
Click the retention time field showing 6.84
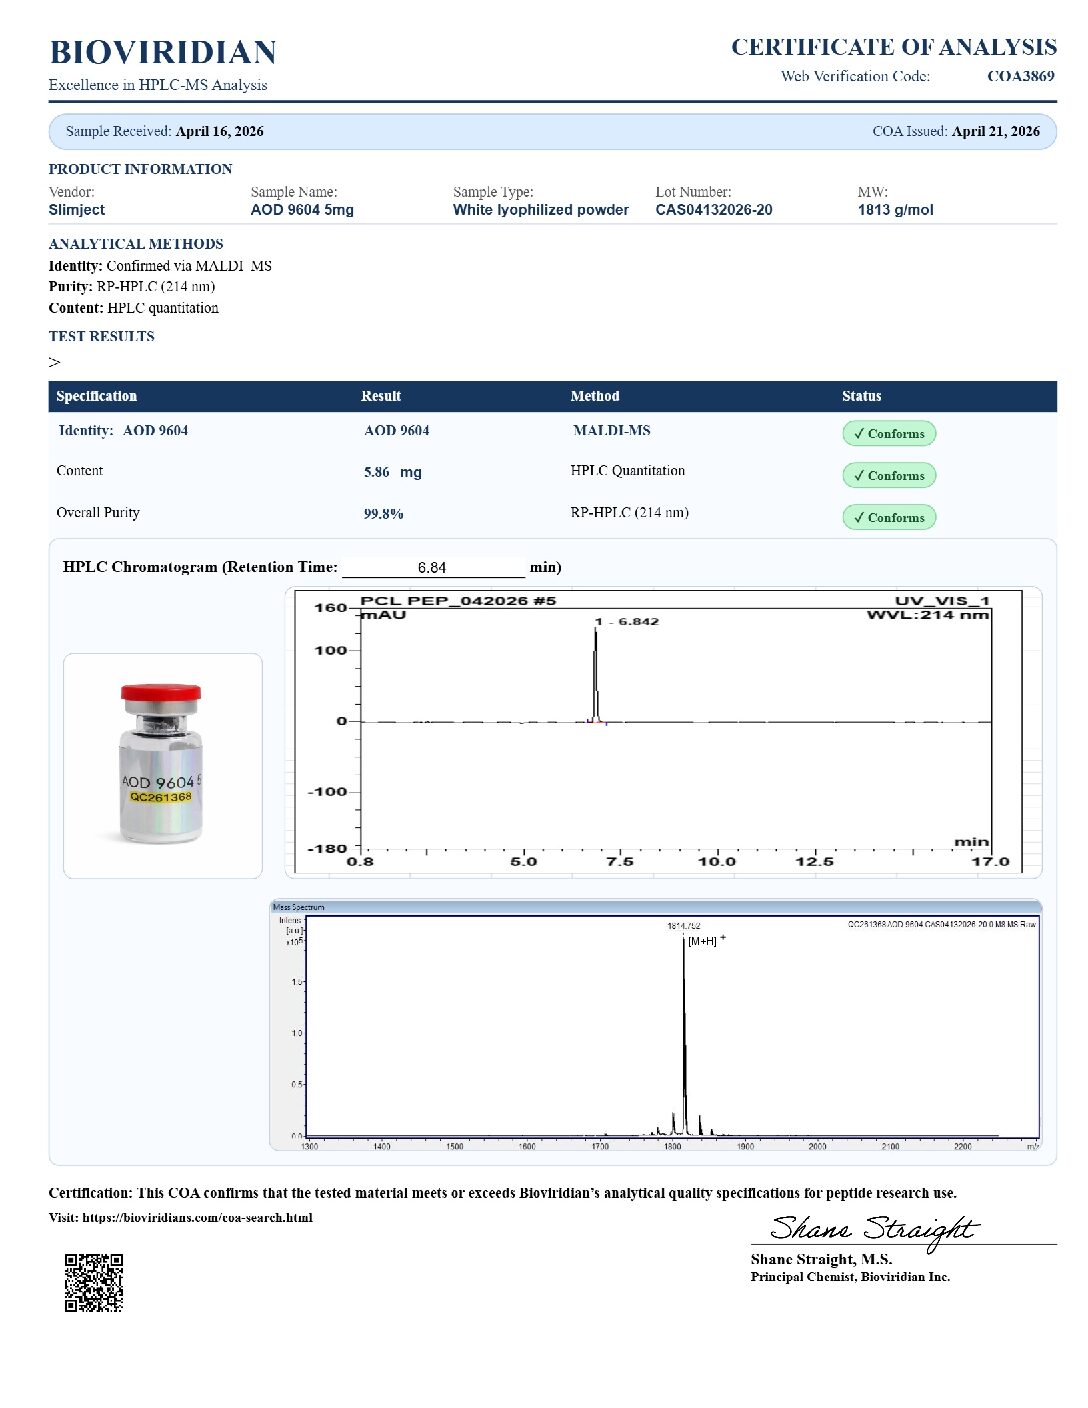pos(433,568)
